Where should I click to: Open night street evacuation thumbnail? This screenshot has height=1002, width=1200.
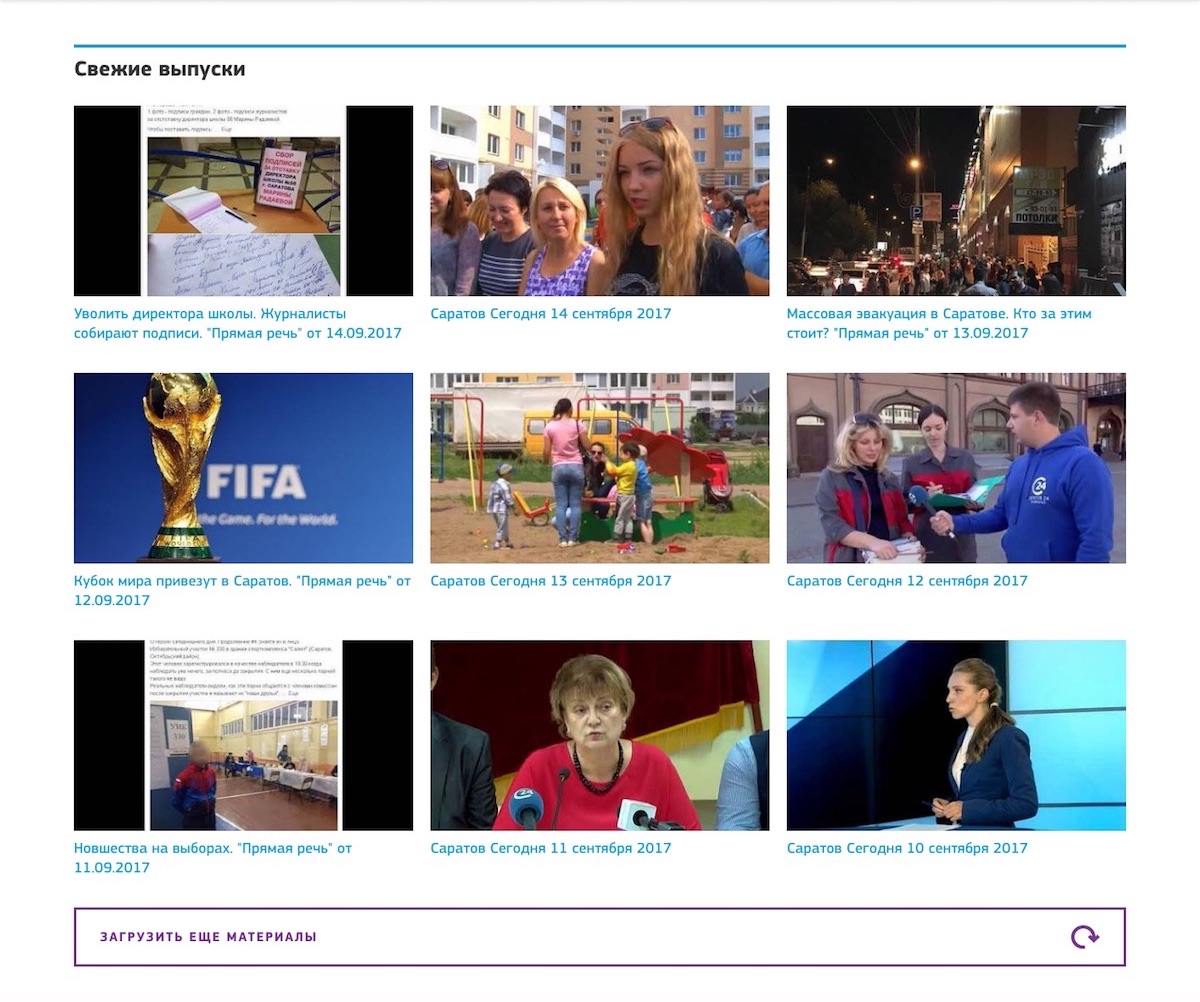tap(955, 201)
